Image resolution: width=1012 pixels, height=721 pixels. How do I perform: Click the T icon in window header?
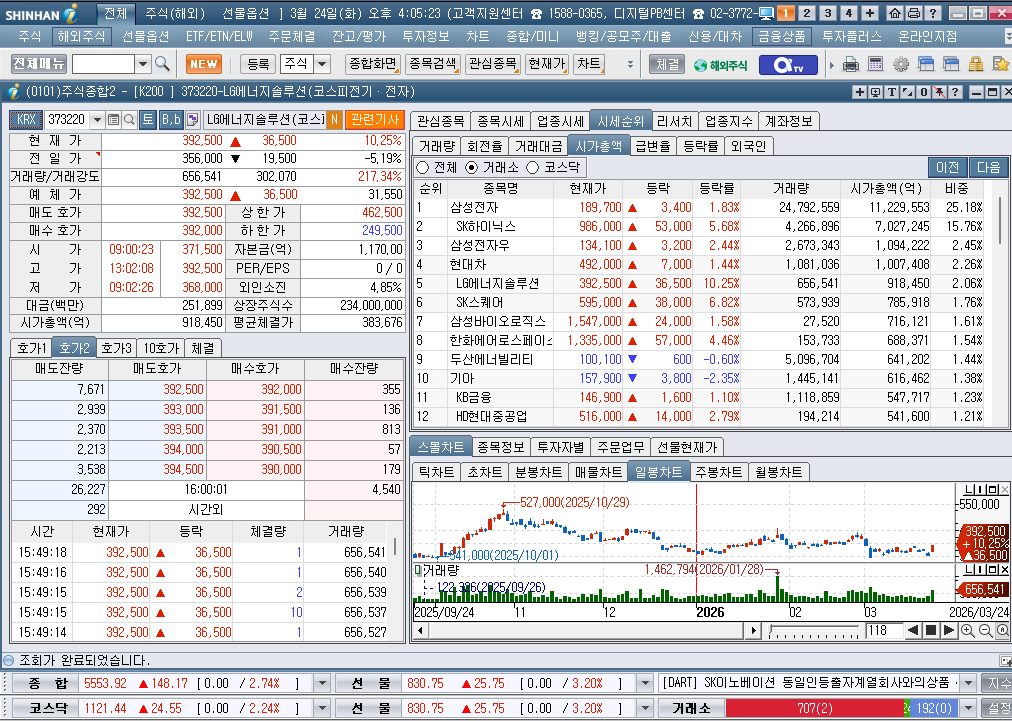pos(892,92)
